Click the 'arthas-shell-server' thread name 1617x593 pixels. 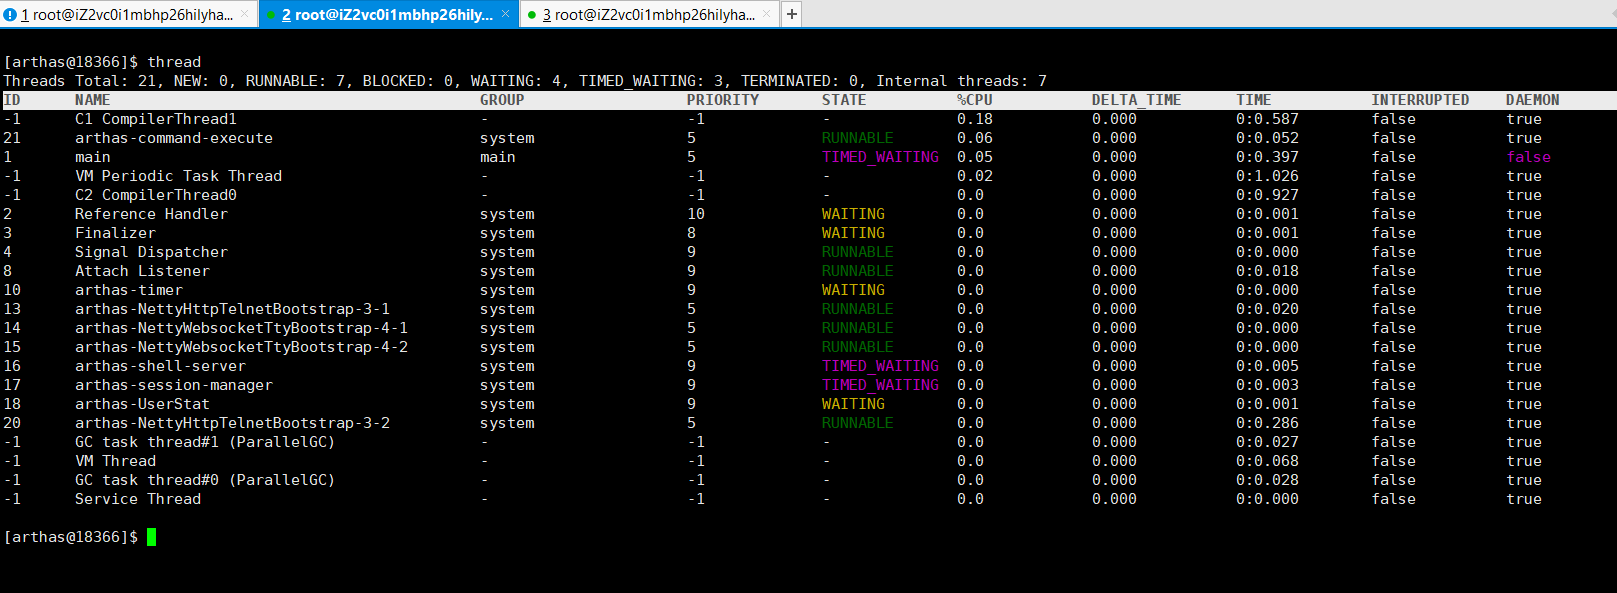pyautogui.click(x=160, y=366)
